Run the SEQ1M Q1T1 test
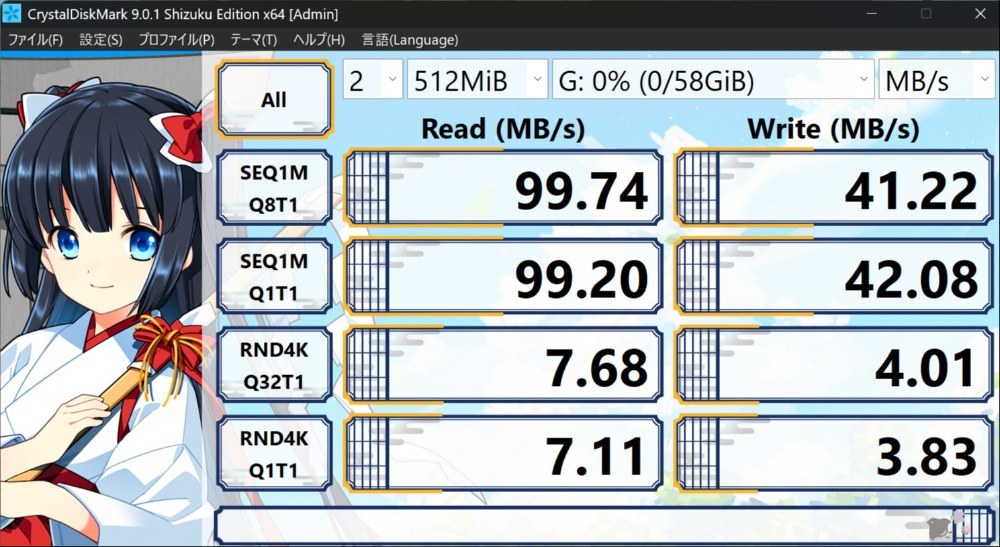Image resolution: width=1000 pixels, height=547 pixels. pos(274,277)
